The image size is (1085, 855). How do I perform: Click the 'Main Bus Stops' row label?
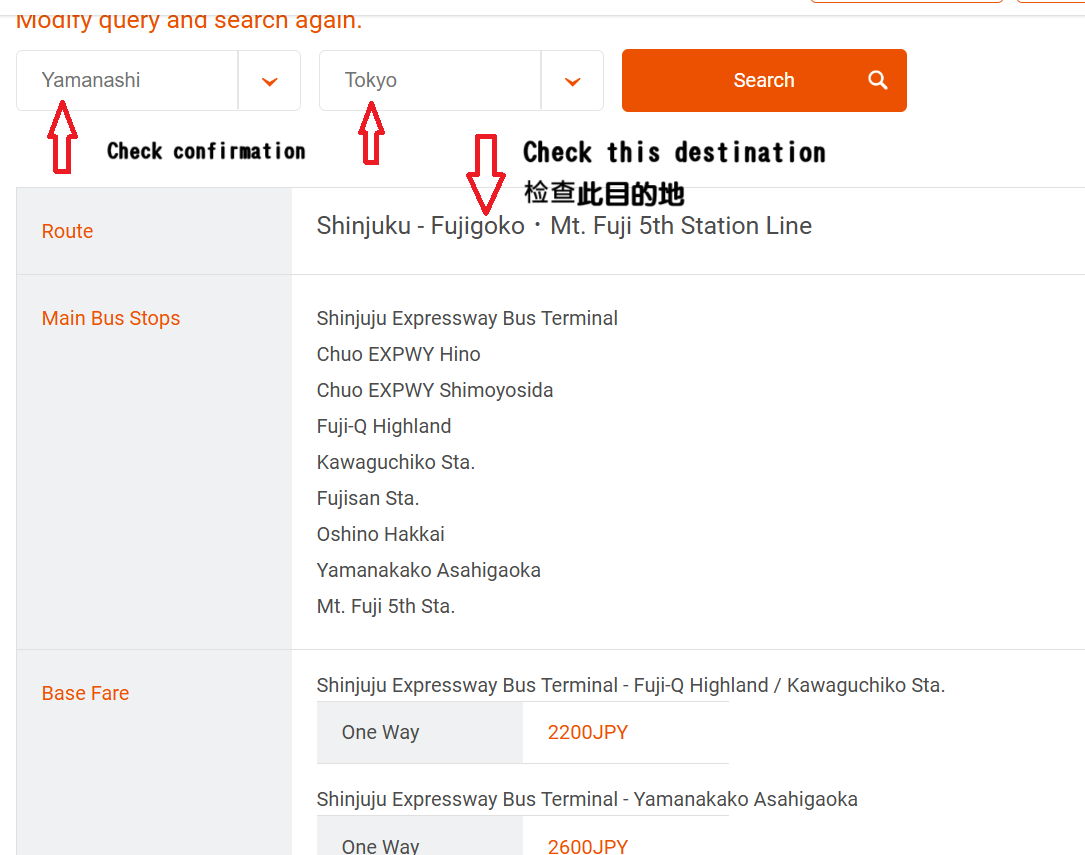pyautogui.click(x=111, y=318)
